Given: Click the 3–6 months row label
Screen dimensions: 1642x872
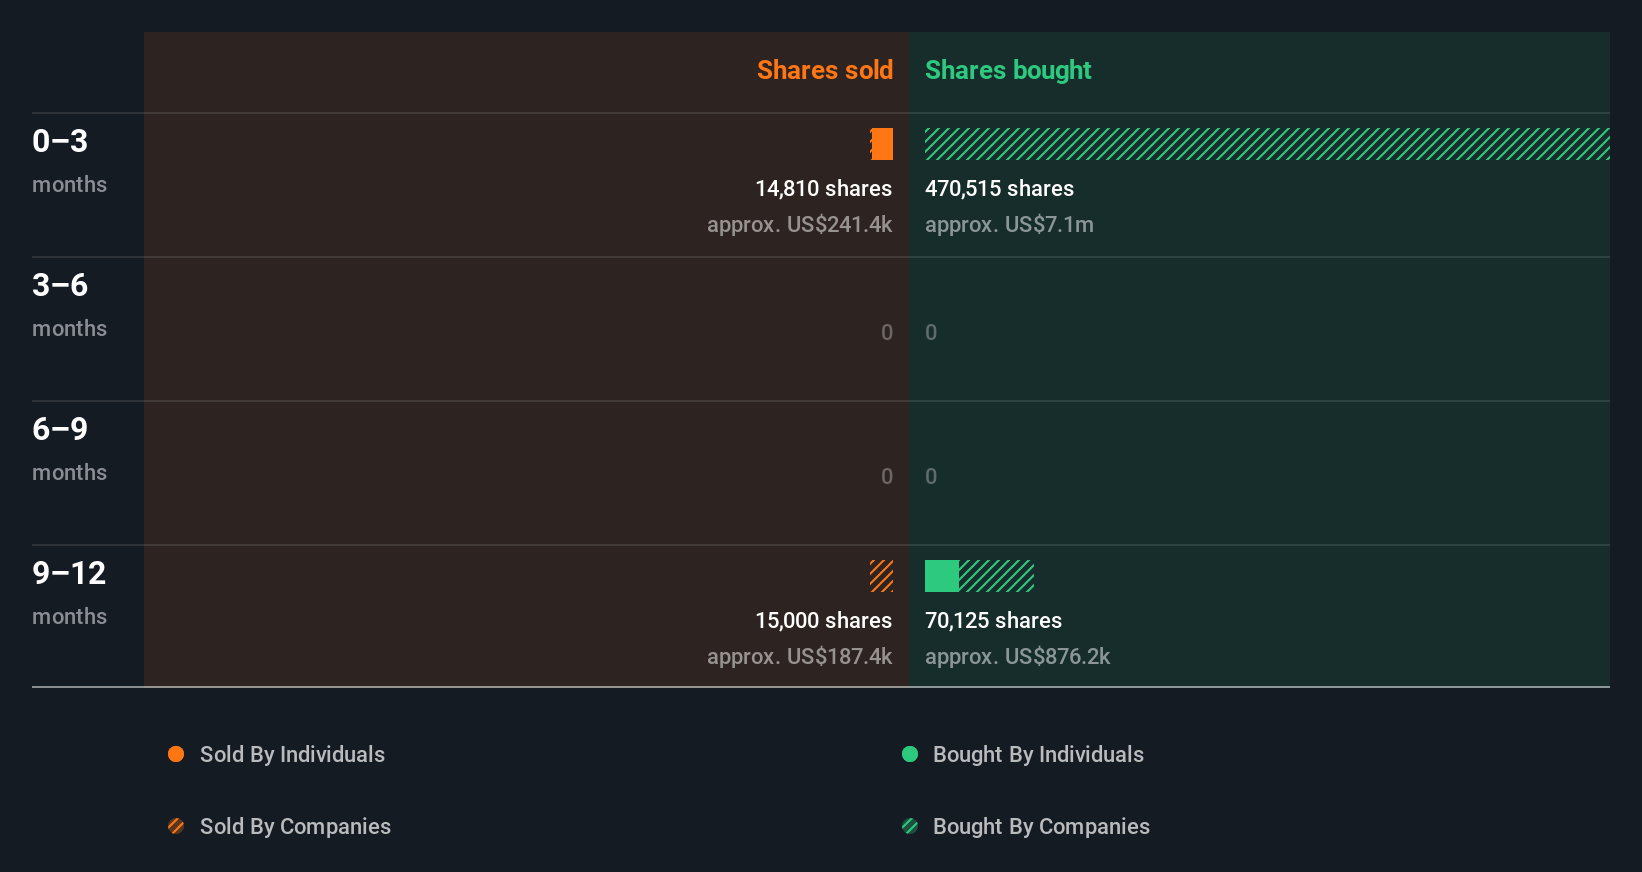Looking at the screenshot, I should click(x=69, y=305).
